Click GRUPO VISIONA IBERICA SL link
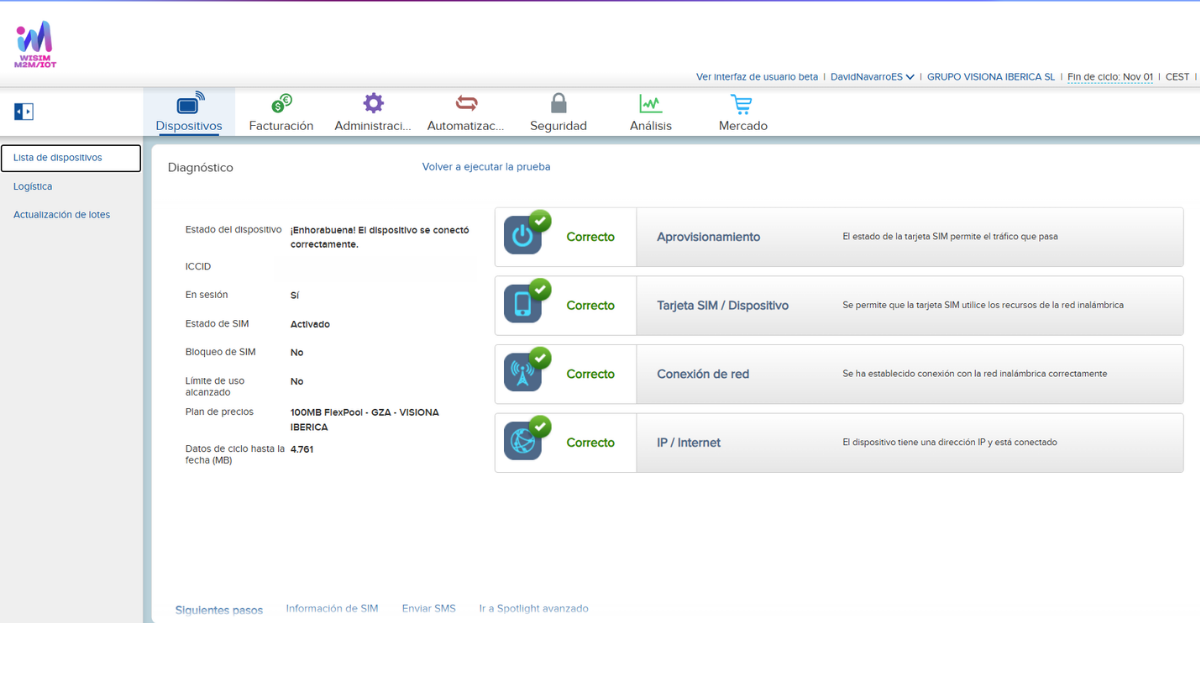 pyautogui.click(x=991, y=76)
